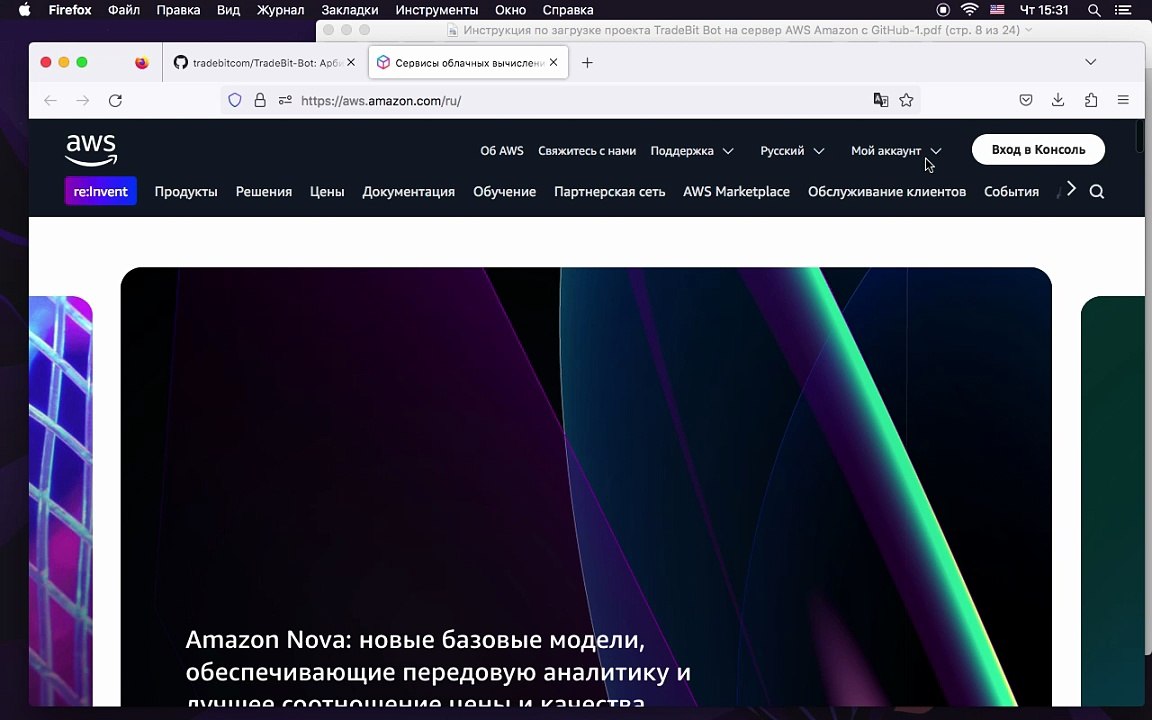Open Обучение navigation item
This screenshot has height=720, width=1152.
tap(505, 192)
